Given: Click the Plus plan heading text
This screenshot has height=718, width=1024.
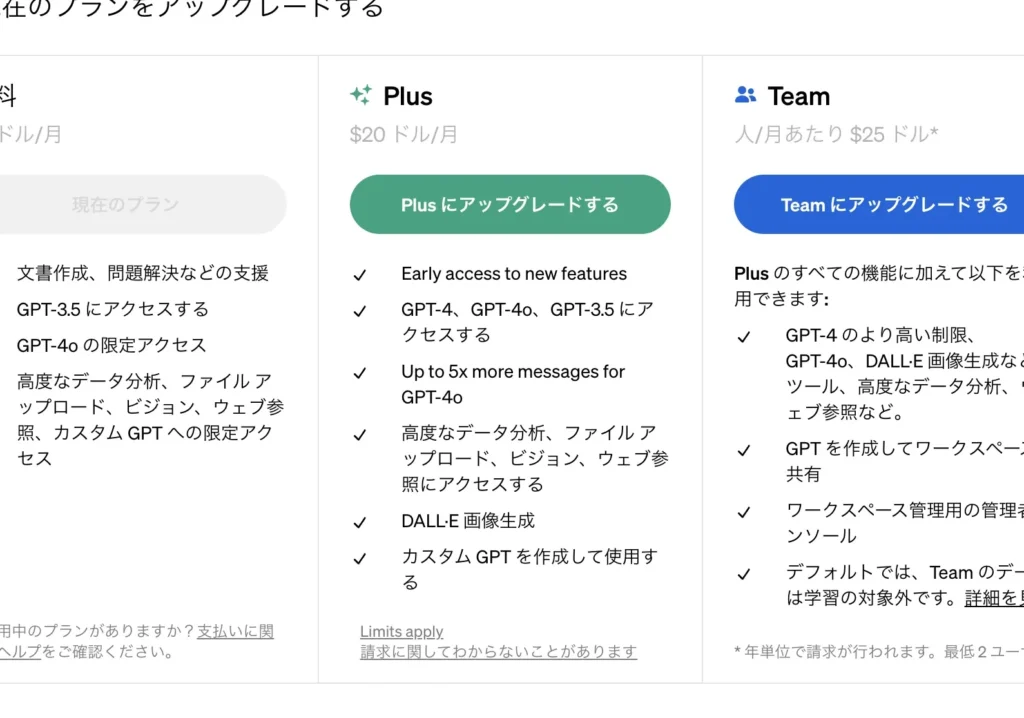Looking at the screenshot, I should click(x=408, y=97).
